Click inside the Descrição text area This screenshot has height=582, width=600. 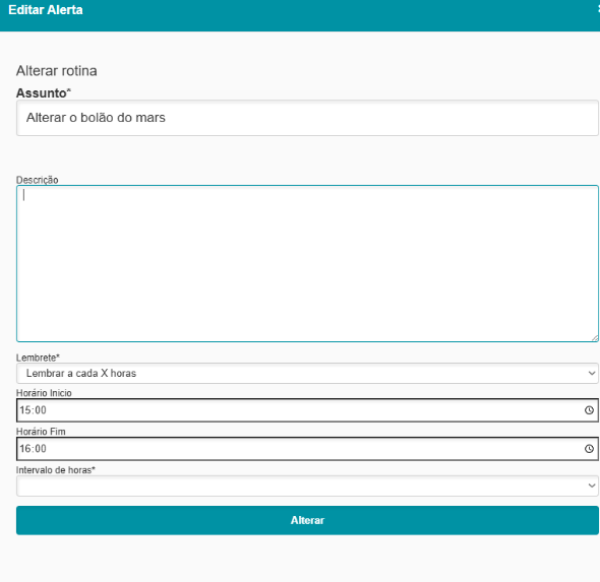click(307, 263)
